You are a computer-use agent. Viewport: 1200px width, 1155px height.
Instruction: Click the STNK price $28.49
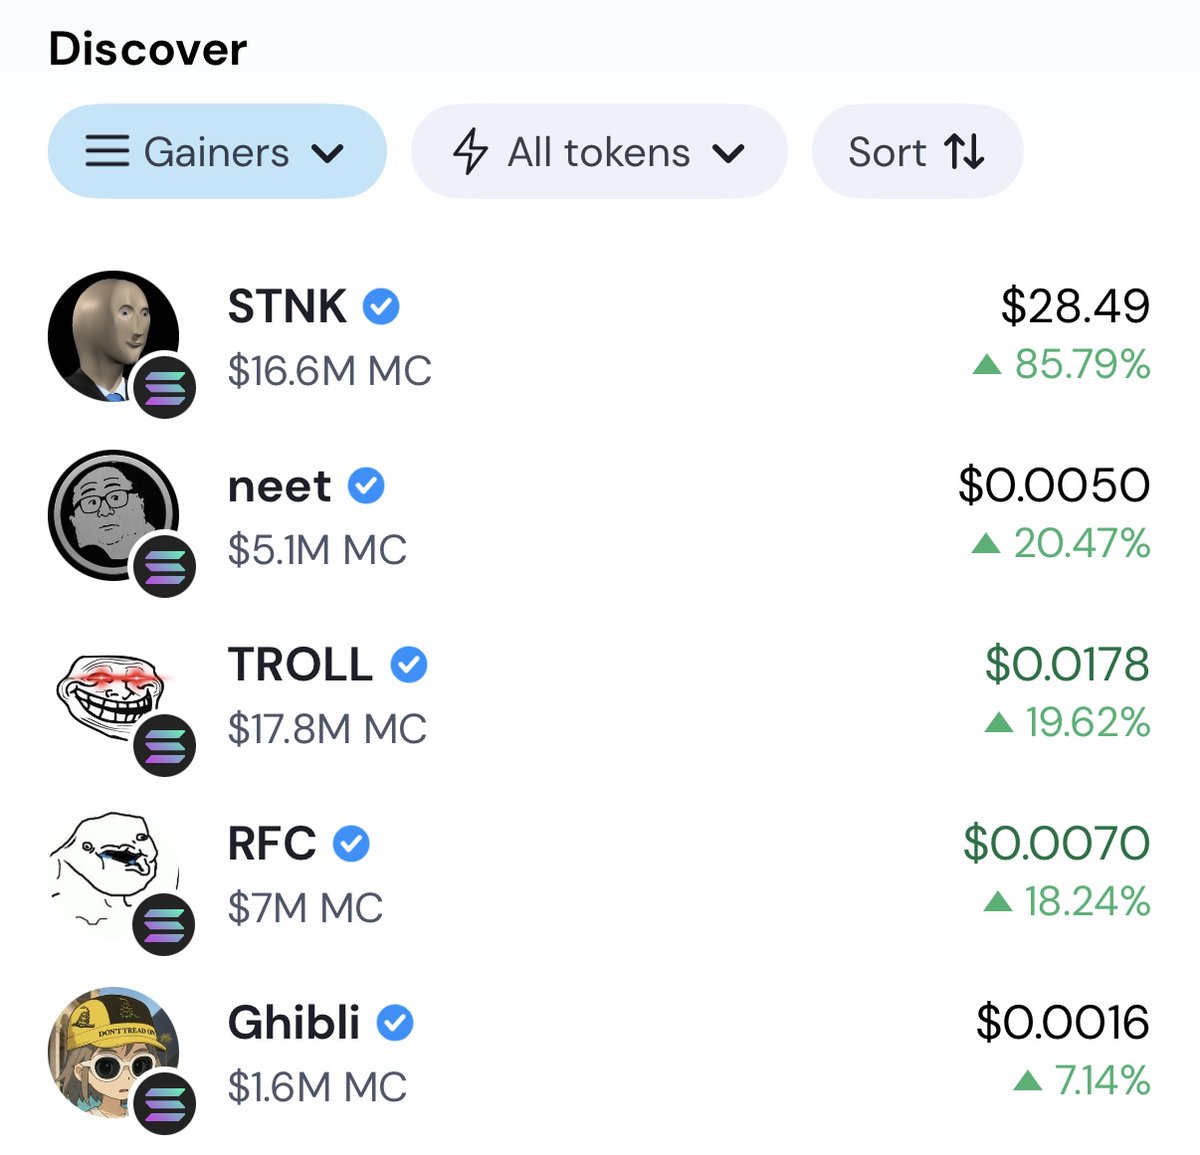point(1075,306)
